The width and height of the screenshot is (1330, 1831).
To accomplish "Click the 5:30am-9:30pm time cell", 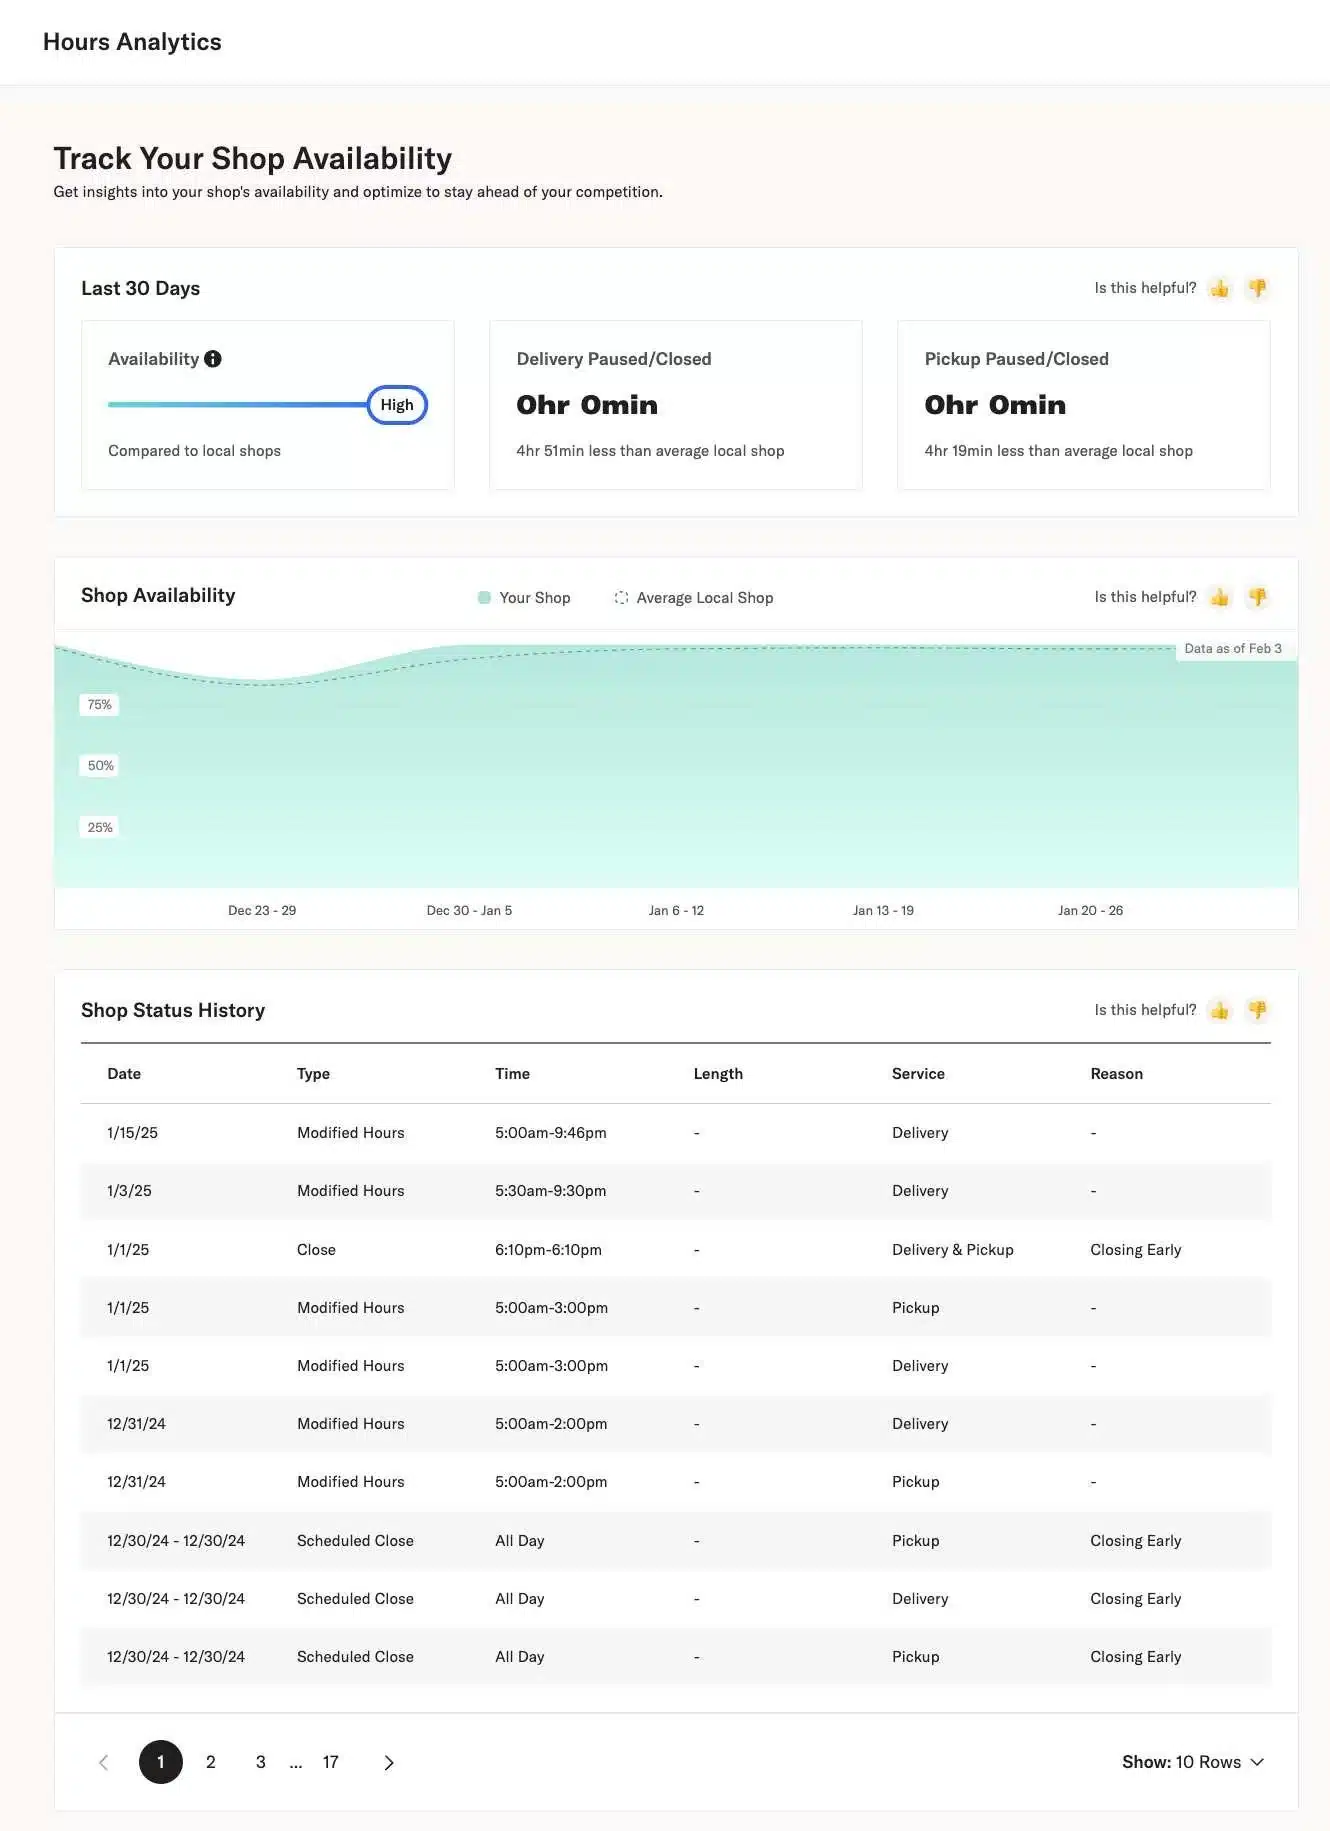I will tap(550, 1191).
